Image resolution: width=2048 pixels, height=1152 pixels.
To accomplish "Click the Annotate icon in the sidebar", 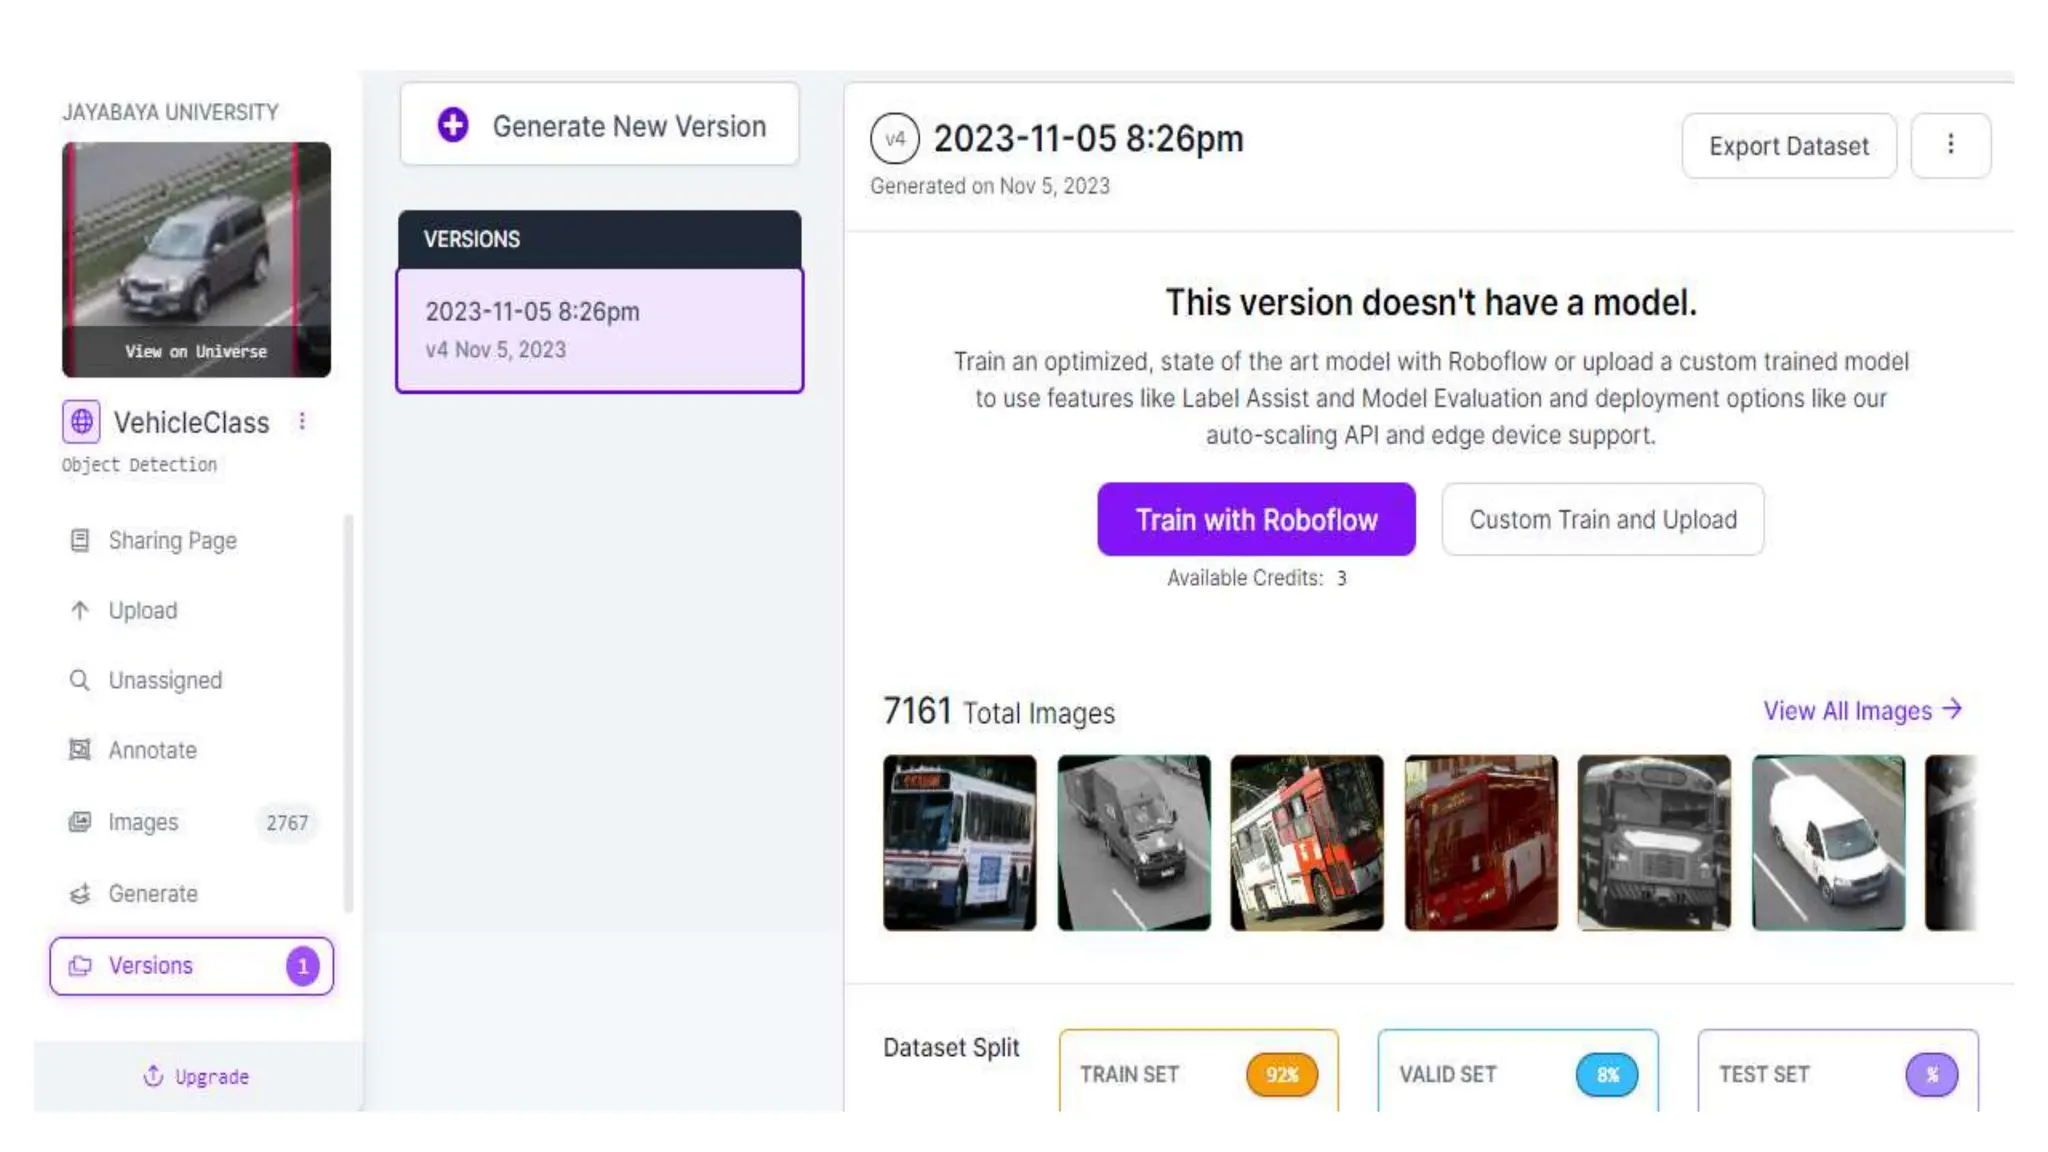I will click(x=80, y=750).
